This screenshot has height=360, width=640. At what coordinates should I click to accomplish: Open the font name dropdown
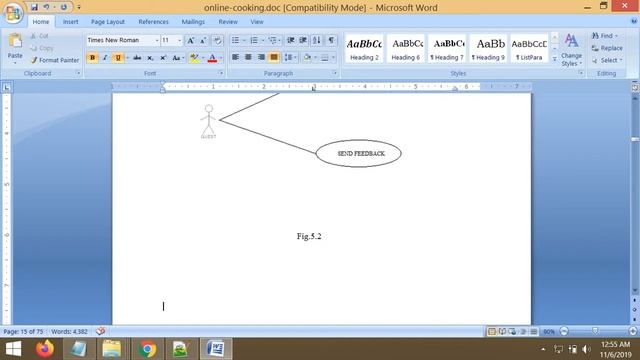click(157, 40)
